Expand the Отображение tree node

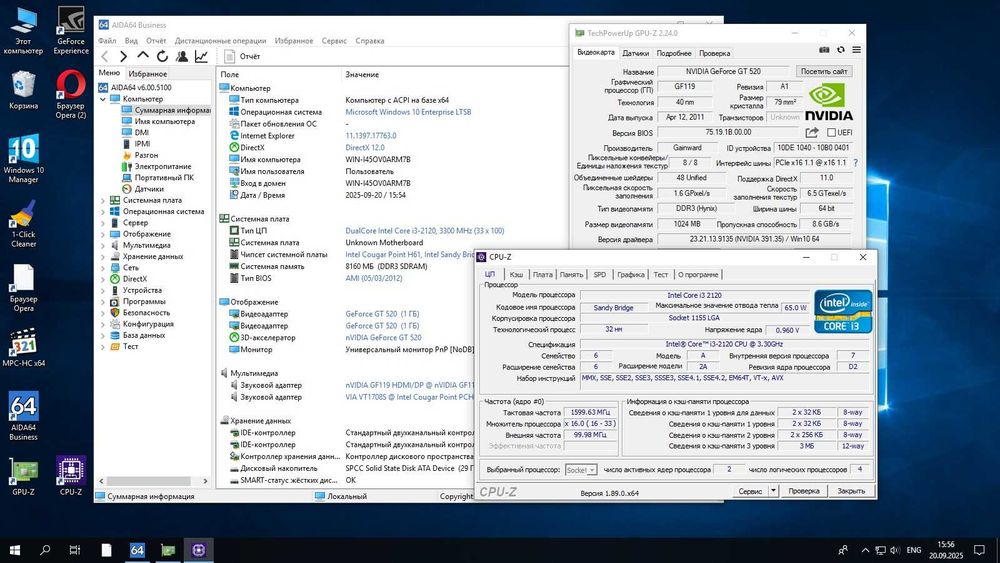point(103,235)
